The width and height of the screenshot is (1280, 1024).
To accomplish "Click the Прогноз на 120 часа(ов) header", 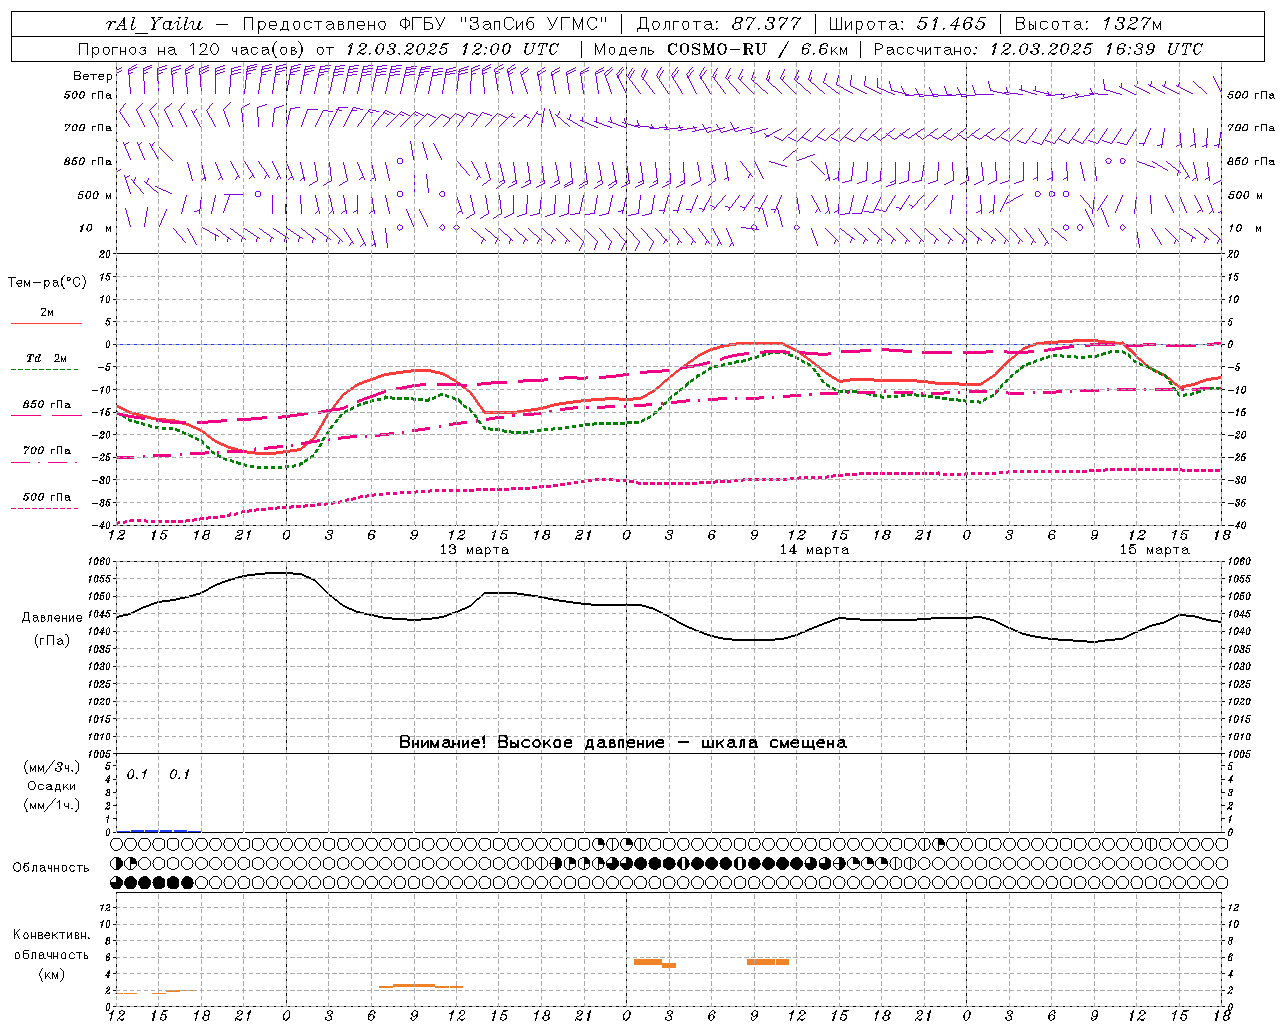I will click(x=192, y=49).
